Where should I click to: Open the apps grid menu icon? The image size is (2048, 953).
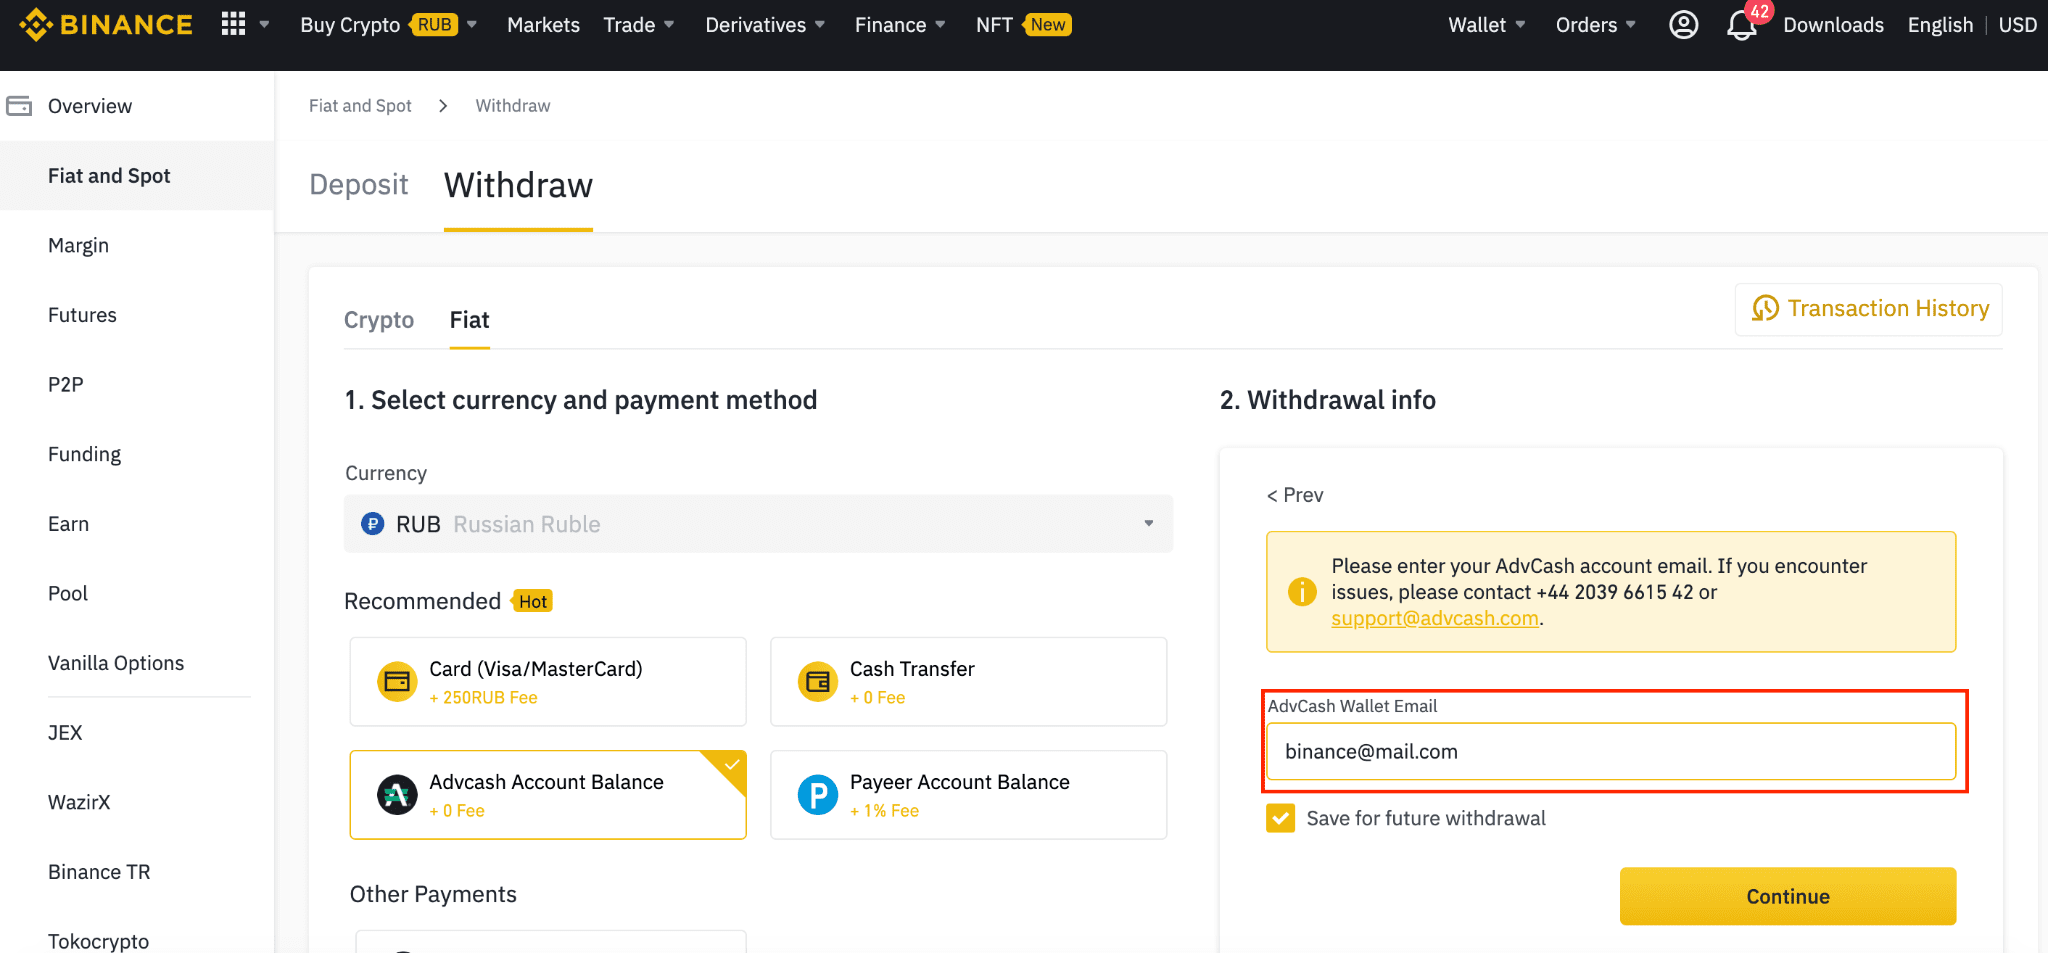point(233,24)
